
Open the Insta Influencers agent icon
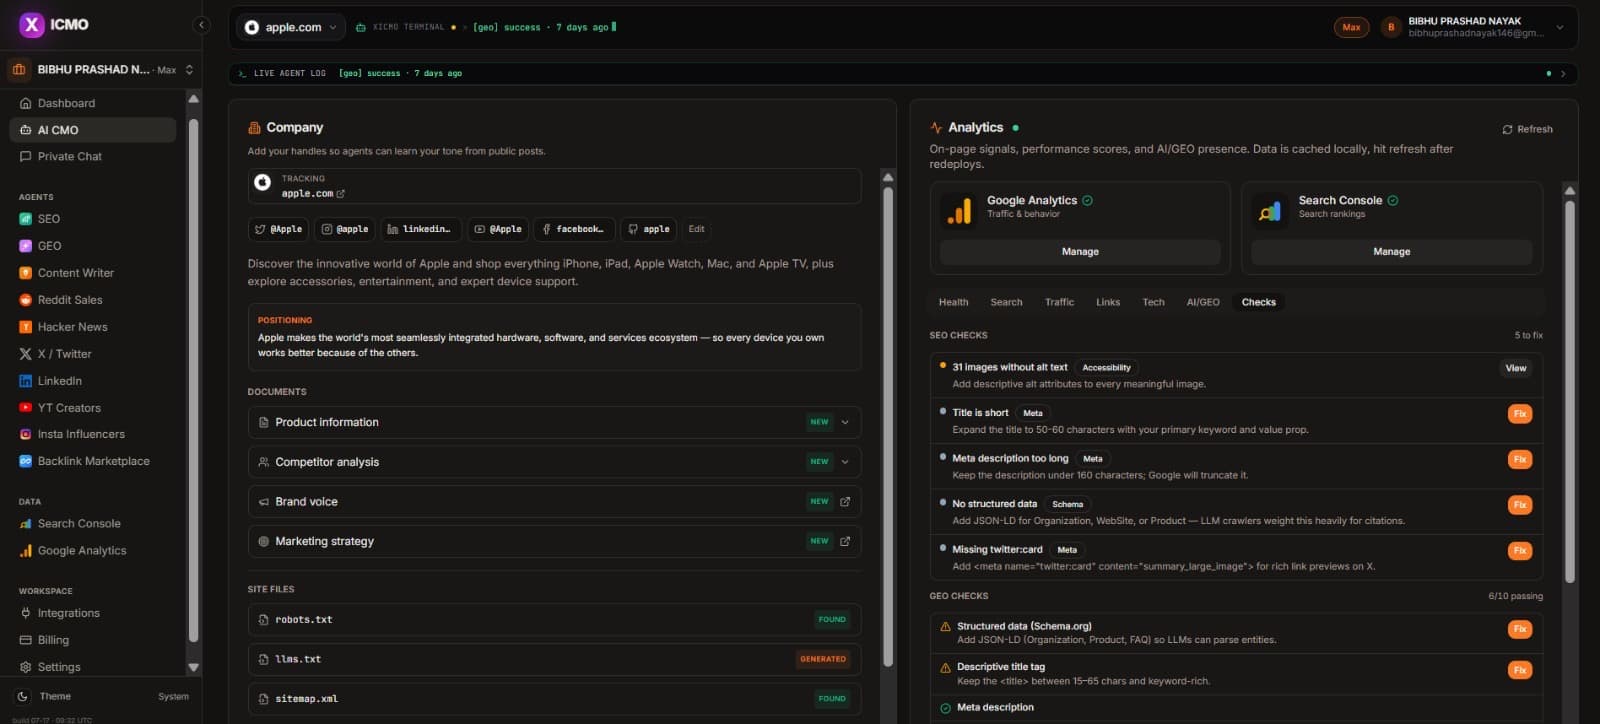(x=26, y=435)
